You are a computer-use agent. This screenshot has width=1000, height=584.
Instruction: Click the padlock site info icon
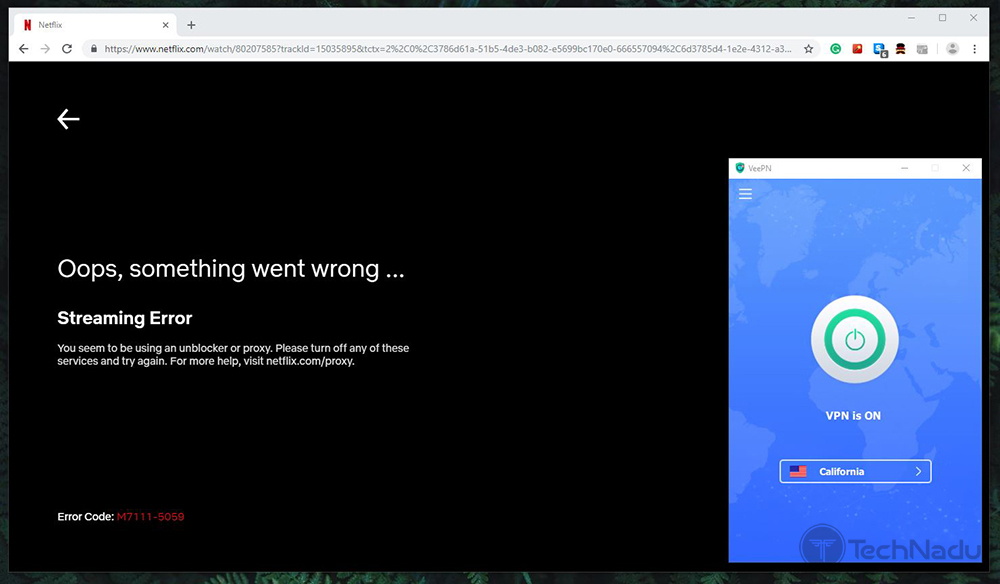point(94,48)
